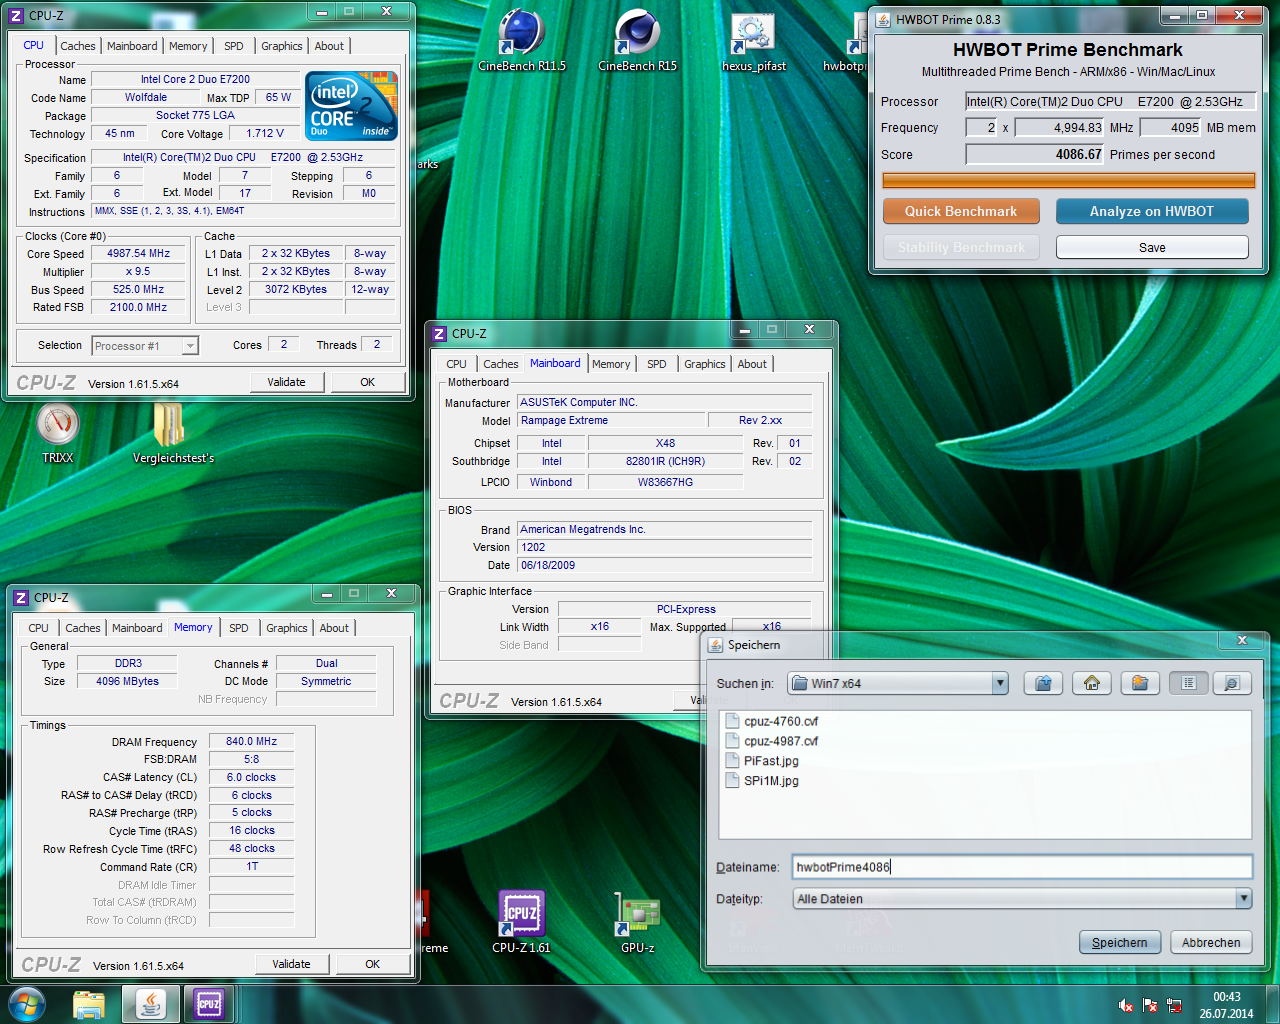The image size is (1280, 1024).
Task: Click the HWBOT Score field showing 4086.67
Action: tap(1035, 154)
